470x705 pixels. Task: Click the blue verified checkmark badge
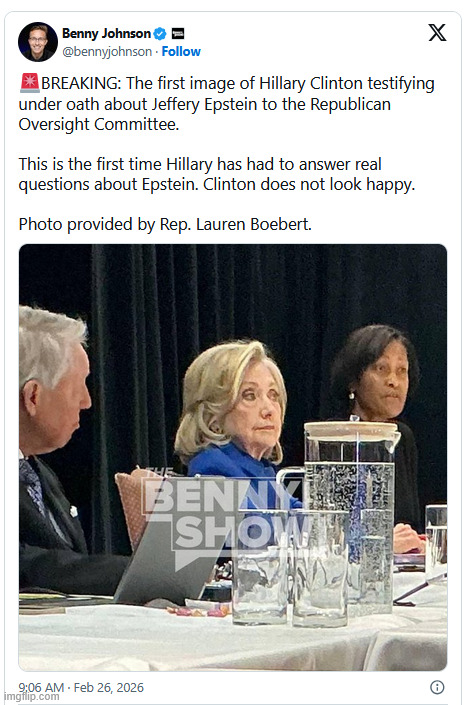pos(160,34)
